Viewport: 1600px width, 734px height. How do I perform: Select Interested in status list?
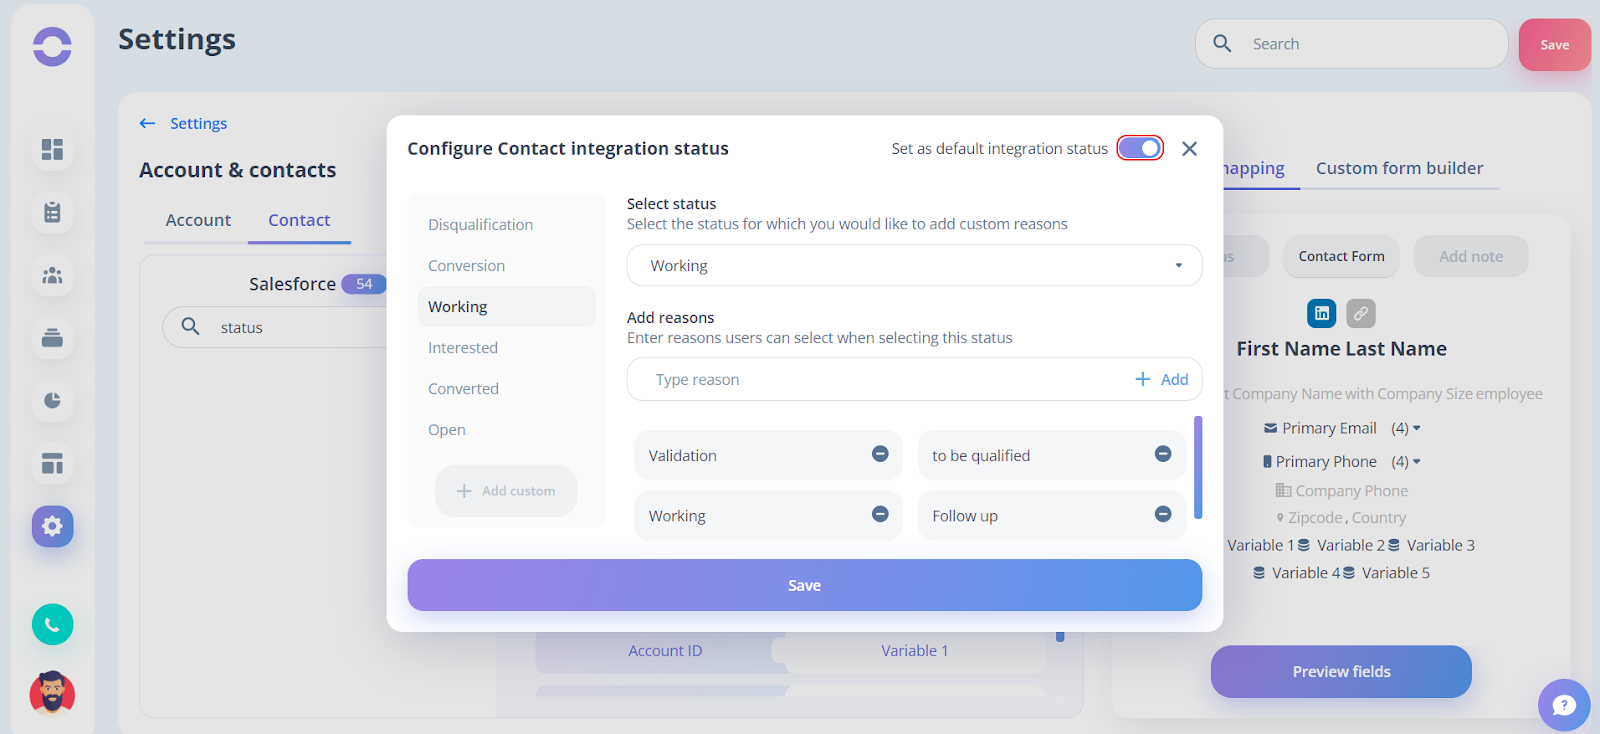coord(463,348)
